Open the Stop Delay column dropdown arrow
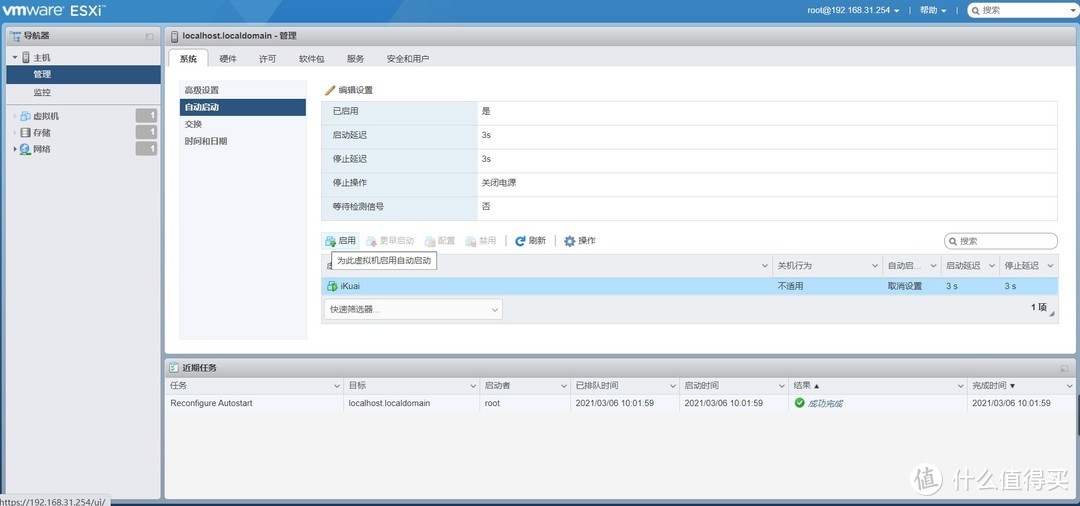This screenshot has height=506, width=1080. pos(1050,266)
